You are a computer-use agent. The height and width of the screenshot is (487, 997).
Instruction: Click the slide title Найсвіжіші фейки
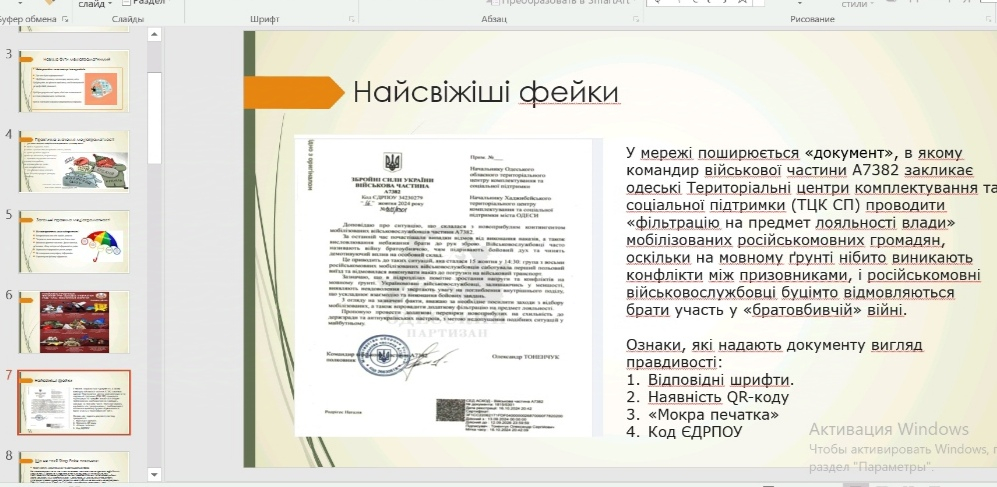(x=486, y=92)
